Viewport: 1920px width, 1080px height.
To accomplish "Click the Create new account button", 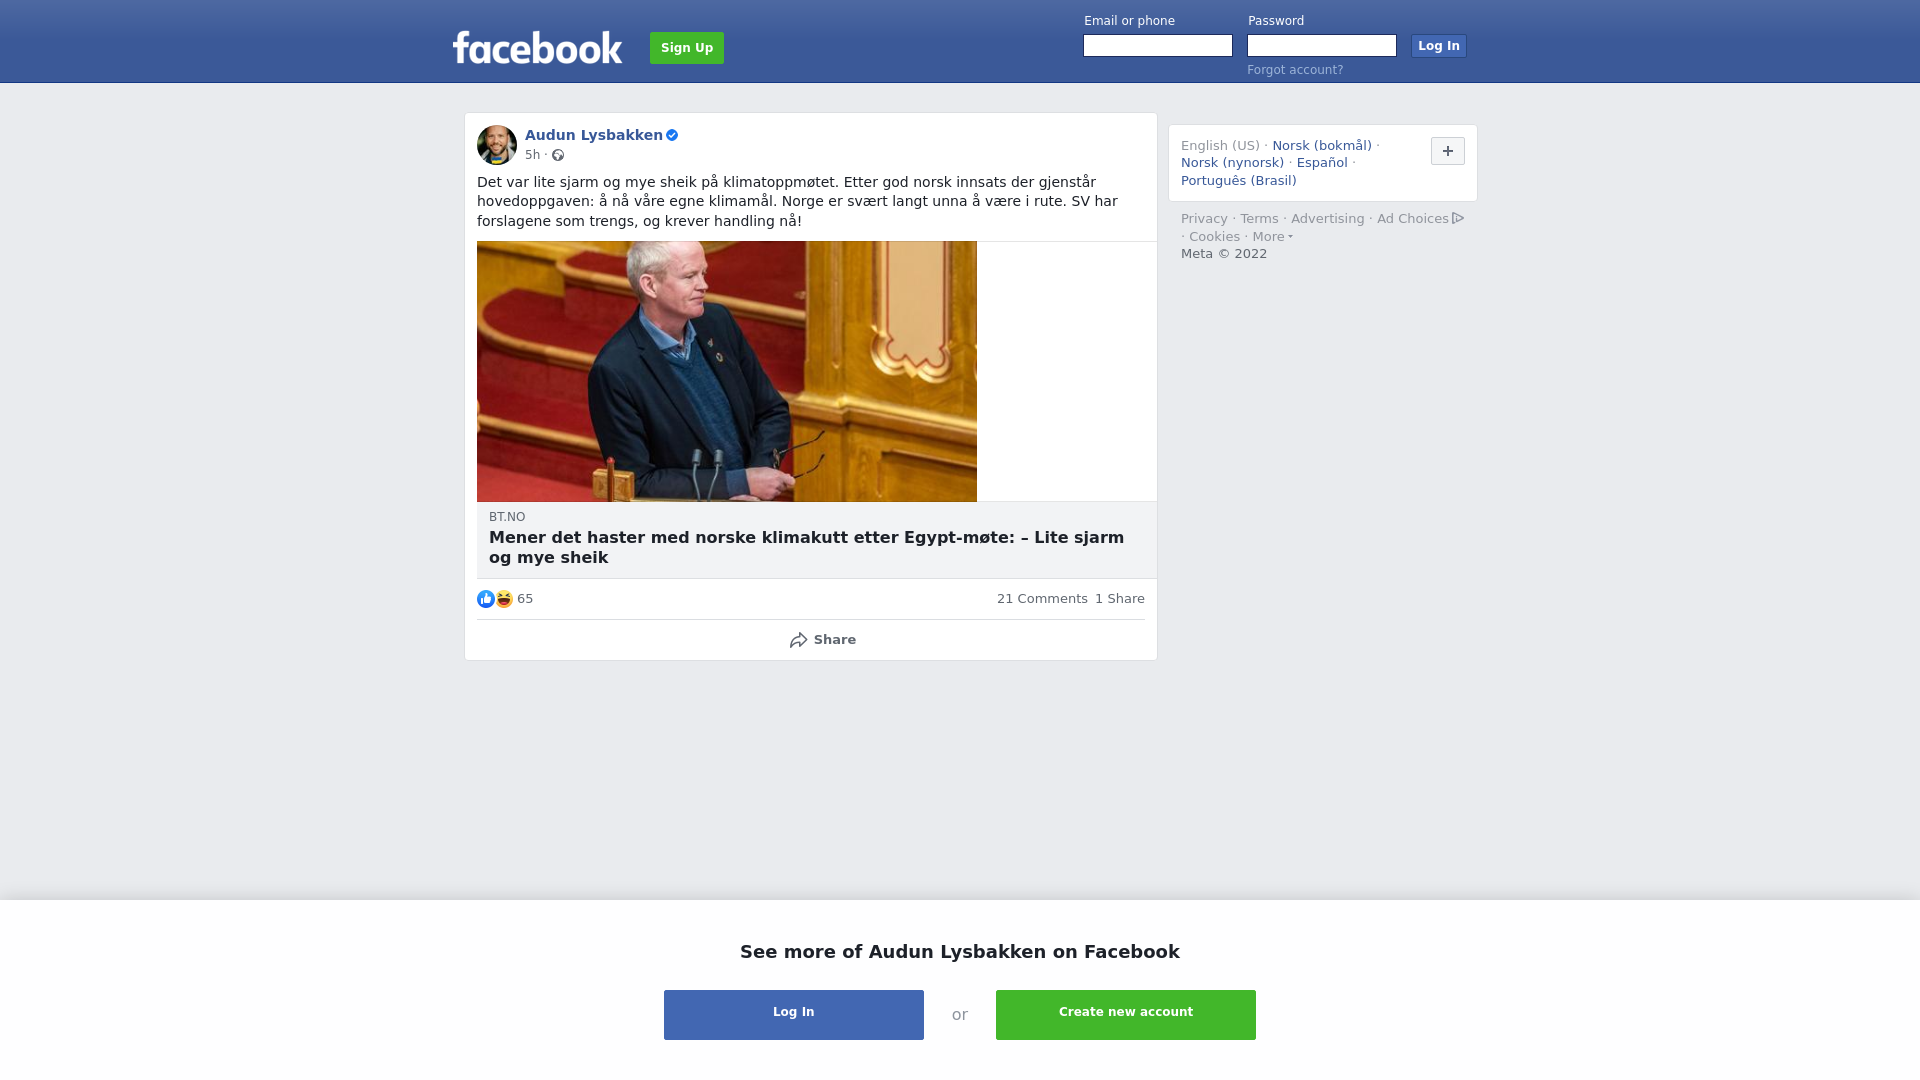I will click(x=1126, y=1015).
